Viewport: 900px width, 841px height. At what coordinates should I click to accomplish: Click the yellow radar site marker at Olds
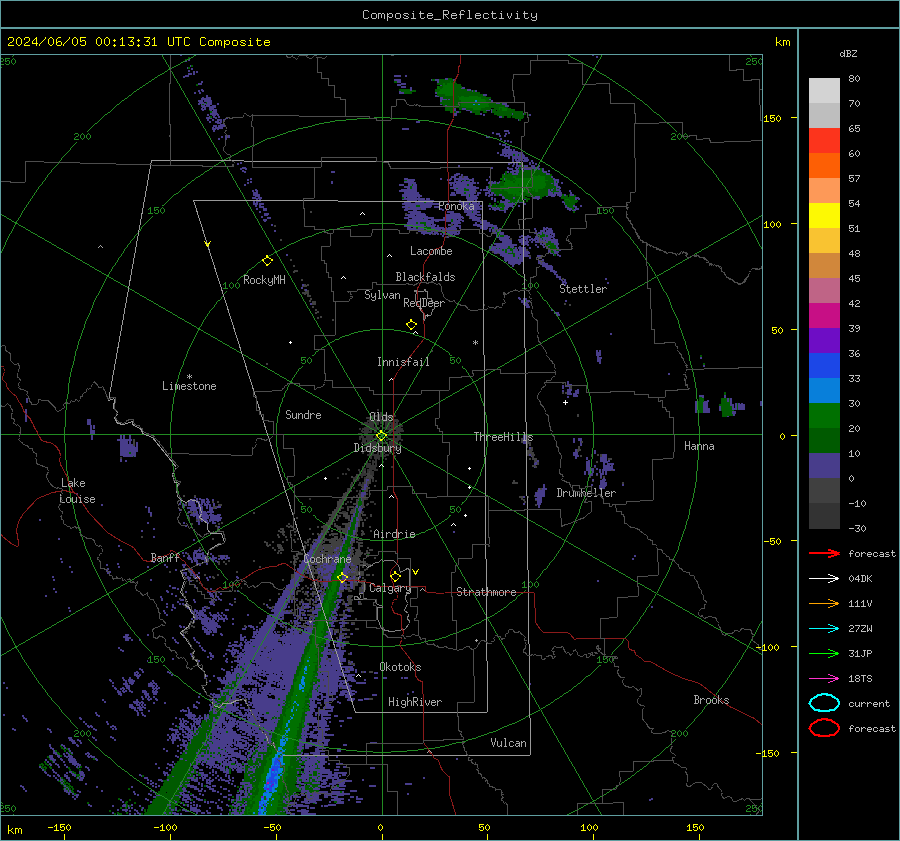tap(381, 435)
